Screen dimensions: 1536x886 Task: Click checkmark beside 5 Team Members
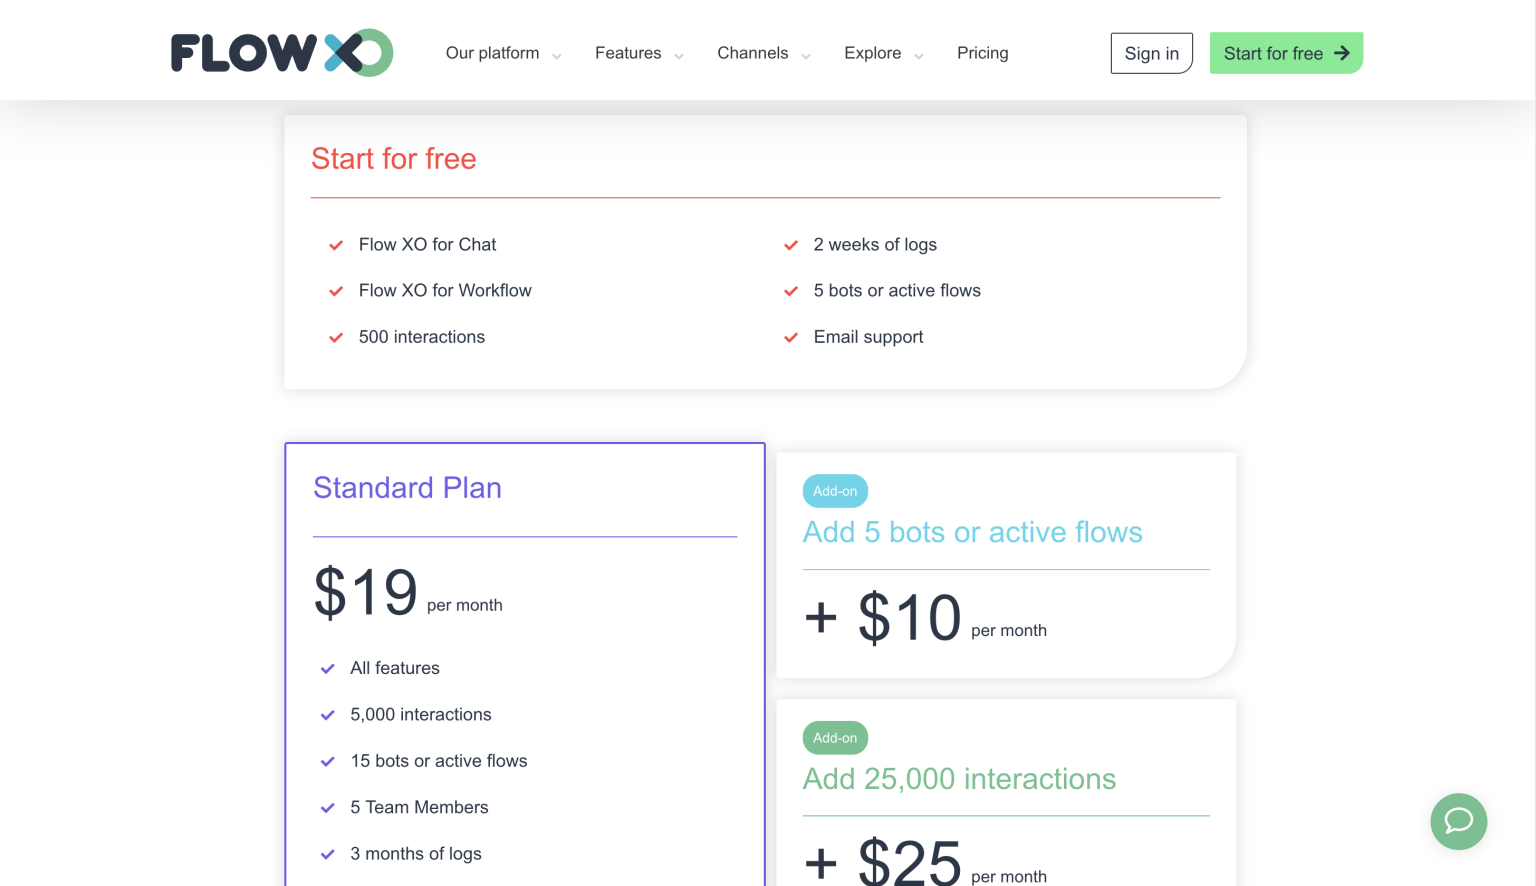327,808
